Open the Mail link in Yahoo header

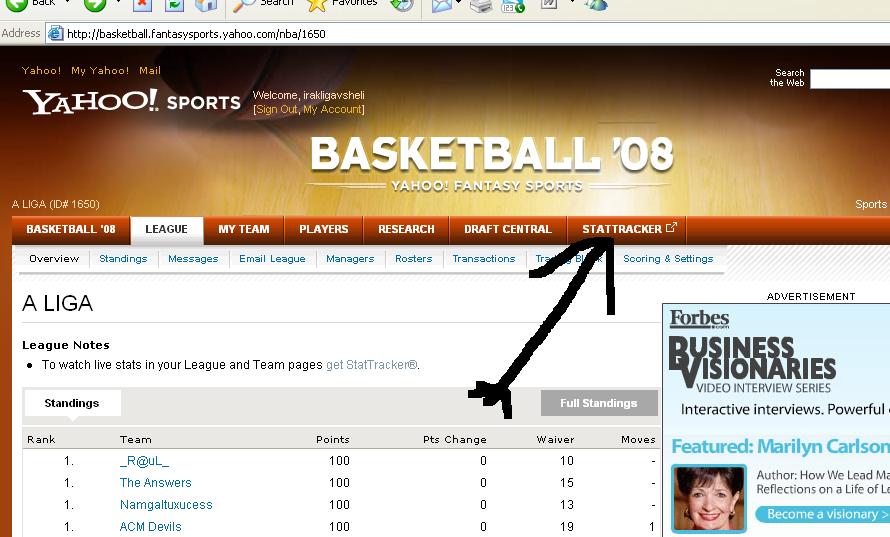click(x=150, y=70)
